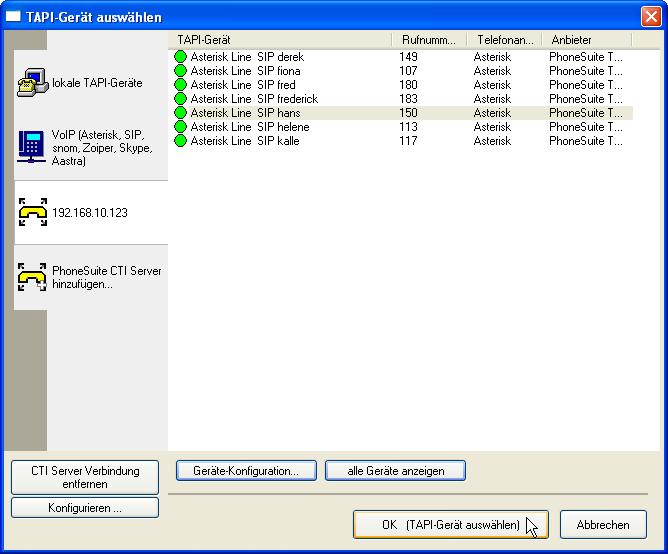This screenshot has height=554, width=668.
Task: Click the lokale TAPI-Geräte phone icon
Action: (32, 83)
